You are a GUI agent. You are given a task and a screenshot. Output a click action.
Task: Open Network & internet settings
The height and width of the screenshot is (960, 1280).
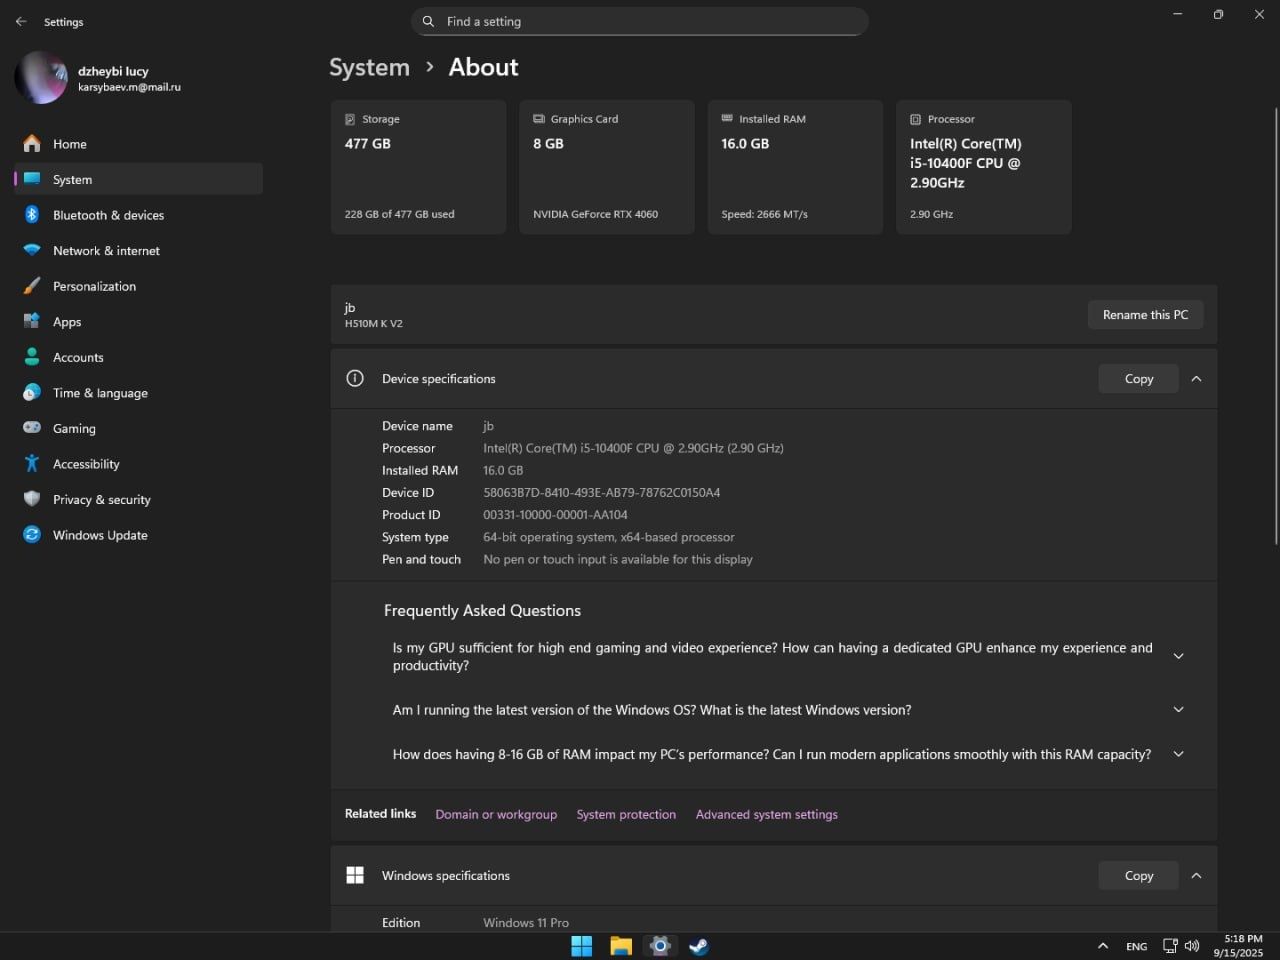point(138,250)
